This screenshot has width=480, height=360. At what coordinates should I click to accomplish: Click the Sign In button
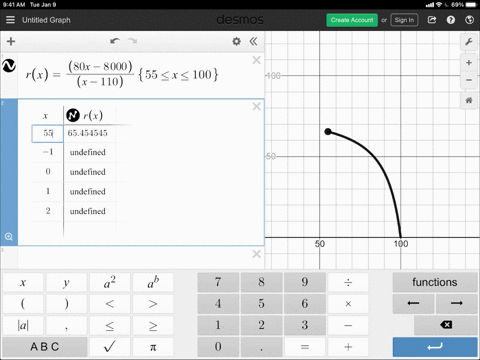(x=404, y=20)
